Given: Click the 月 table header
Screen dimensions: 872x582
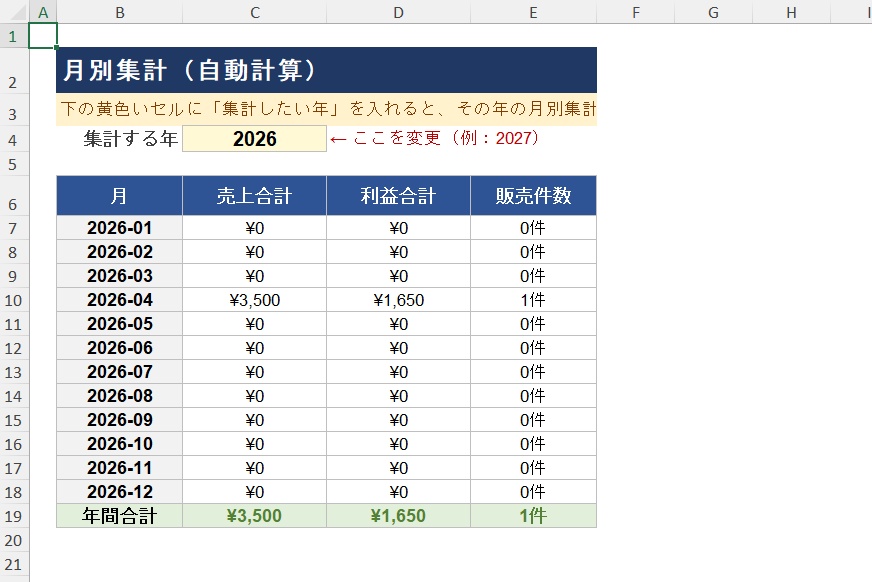Looking at the screenshot, I should (x=120, y=196).
